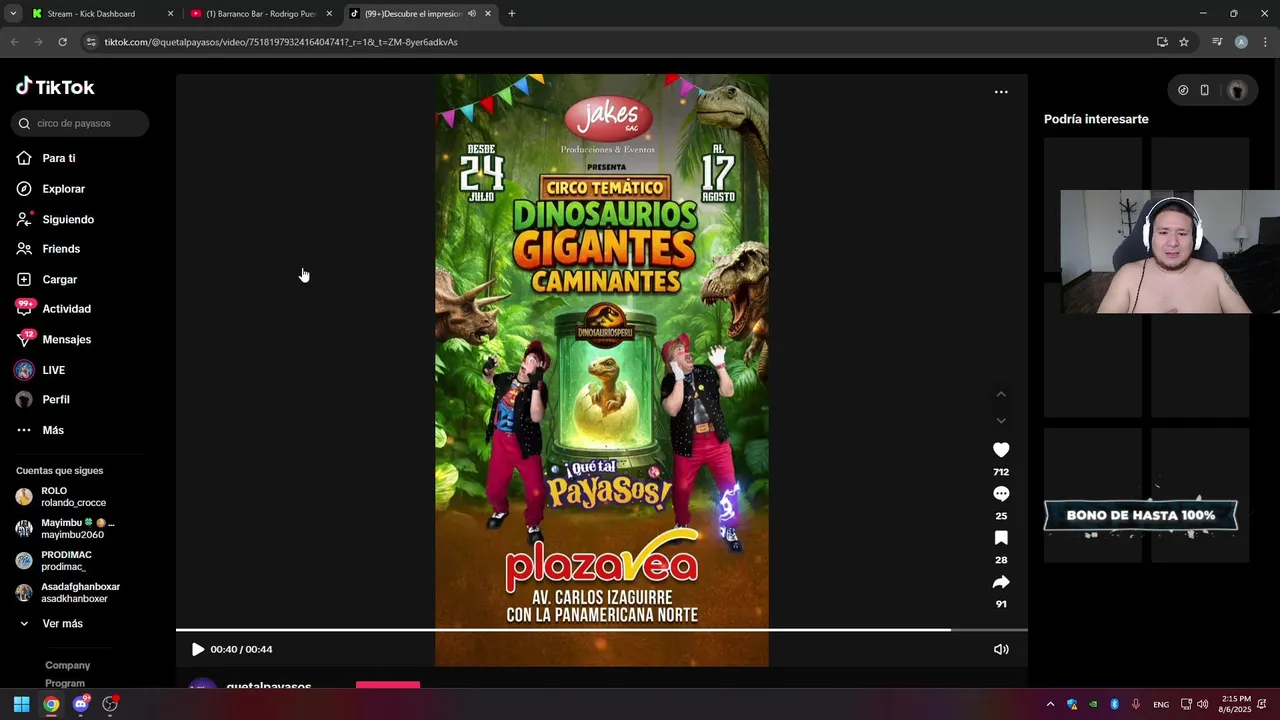Mute the TikTok tab audio indicator

click(x=472, y=14)
